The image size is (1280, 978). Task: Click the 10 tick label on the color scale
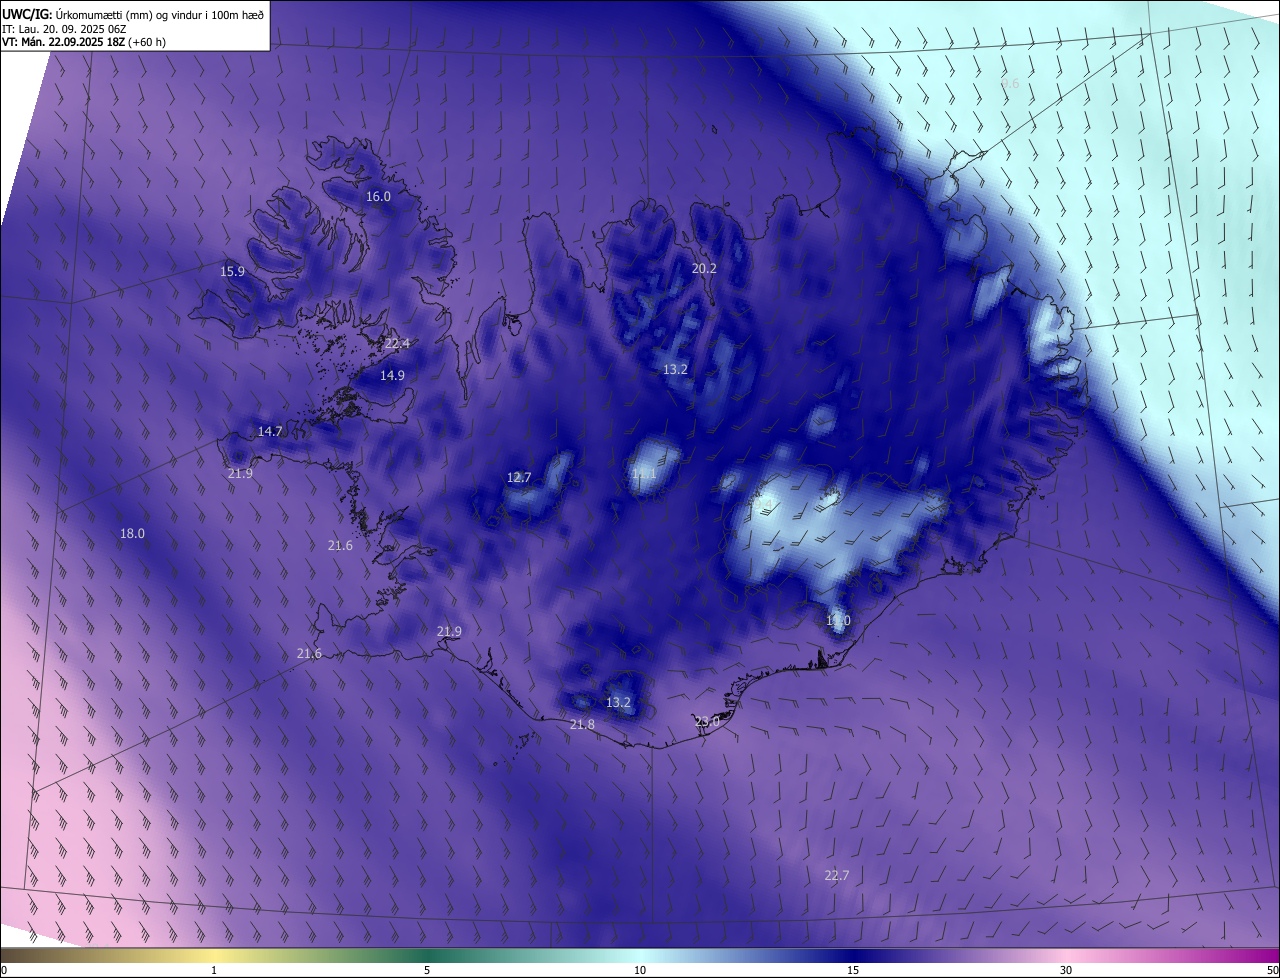[x=640, y=970]
